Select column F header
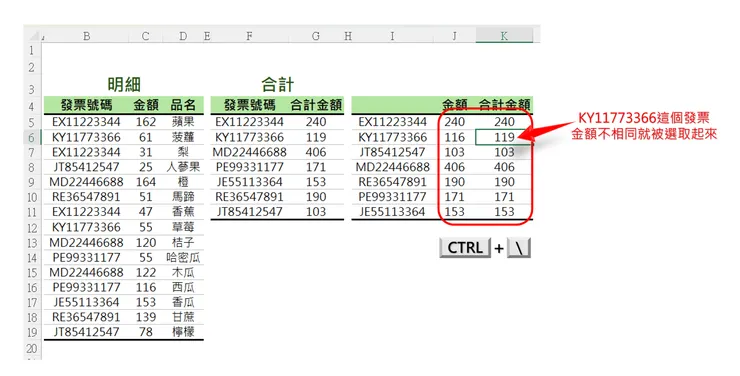This screenshot has width=740, height=376. pyautogui.click(x=249, y=36)
